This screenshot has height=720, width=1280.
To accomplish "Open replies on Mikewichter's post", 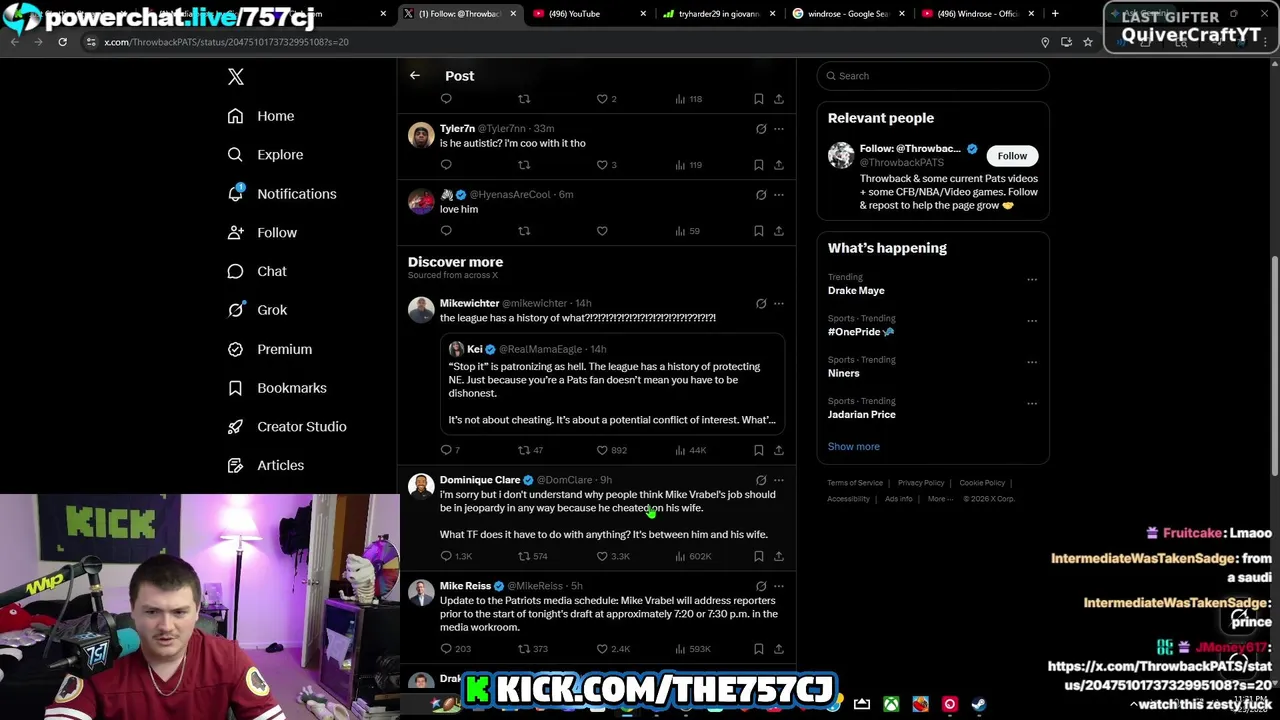I will point(446,450).
